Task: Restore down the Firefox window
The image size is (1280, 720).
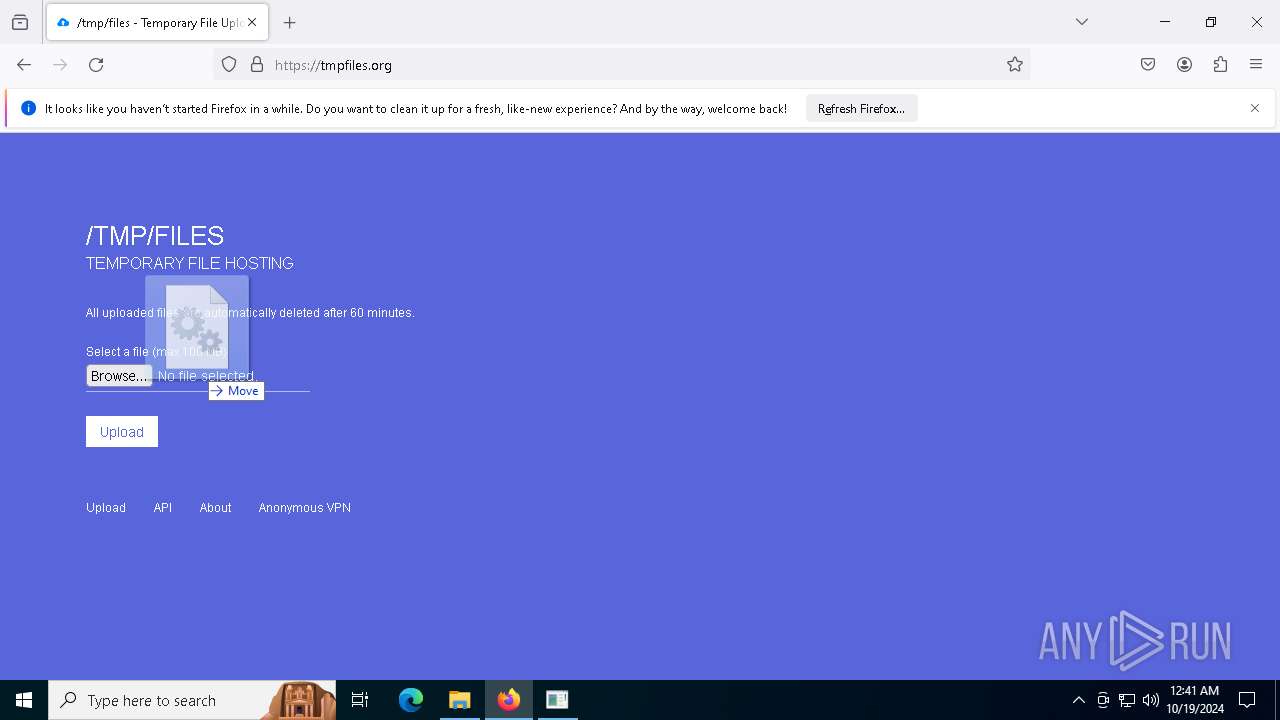Action: point(1211,22)
